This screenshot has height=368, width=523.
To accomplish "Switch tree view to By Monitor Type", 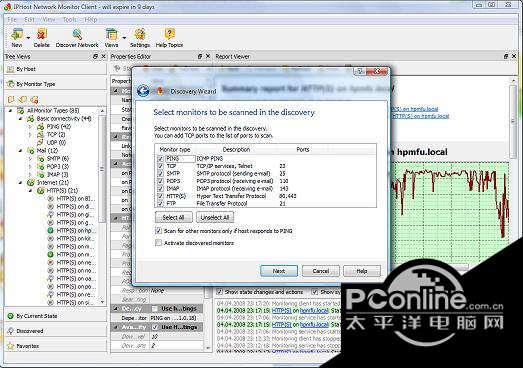I will [55, 84].
